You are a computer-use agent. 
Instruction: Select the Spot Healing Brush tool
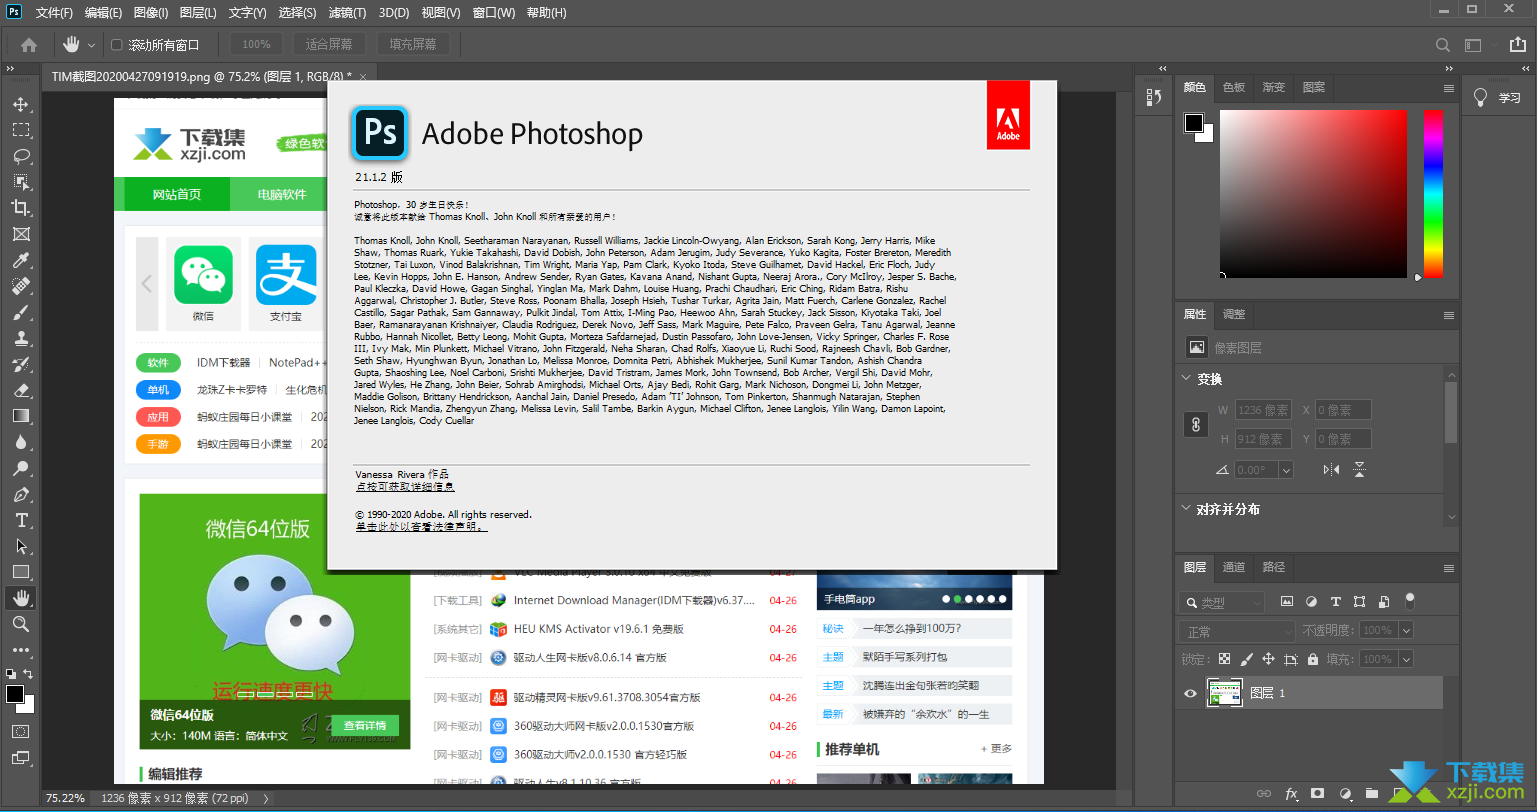click(21, 286)
